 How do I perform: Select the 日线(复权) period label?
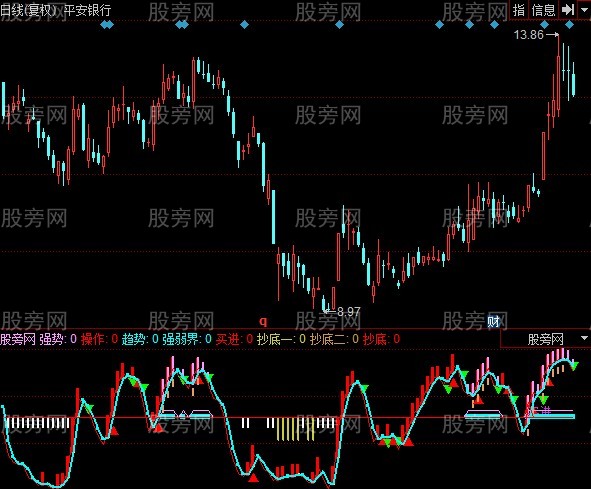[29, 10]
